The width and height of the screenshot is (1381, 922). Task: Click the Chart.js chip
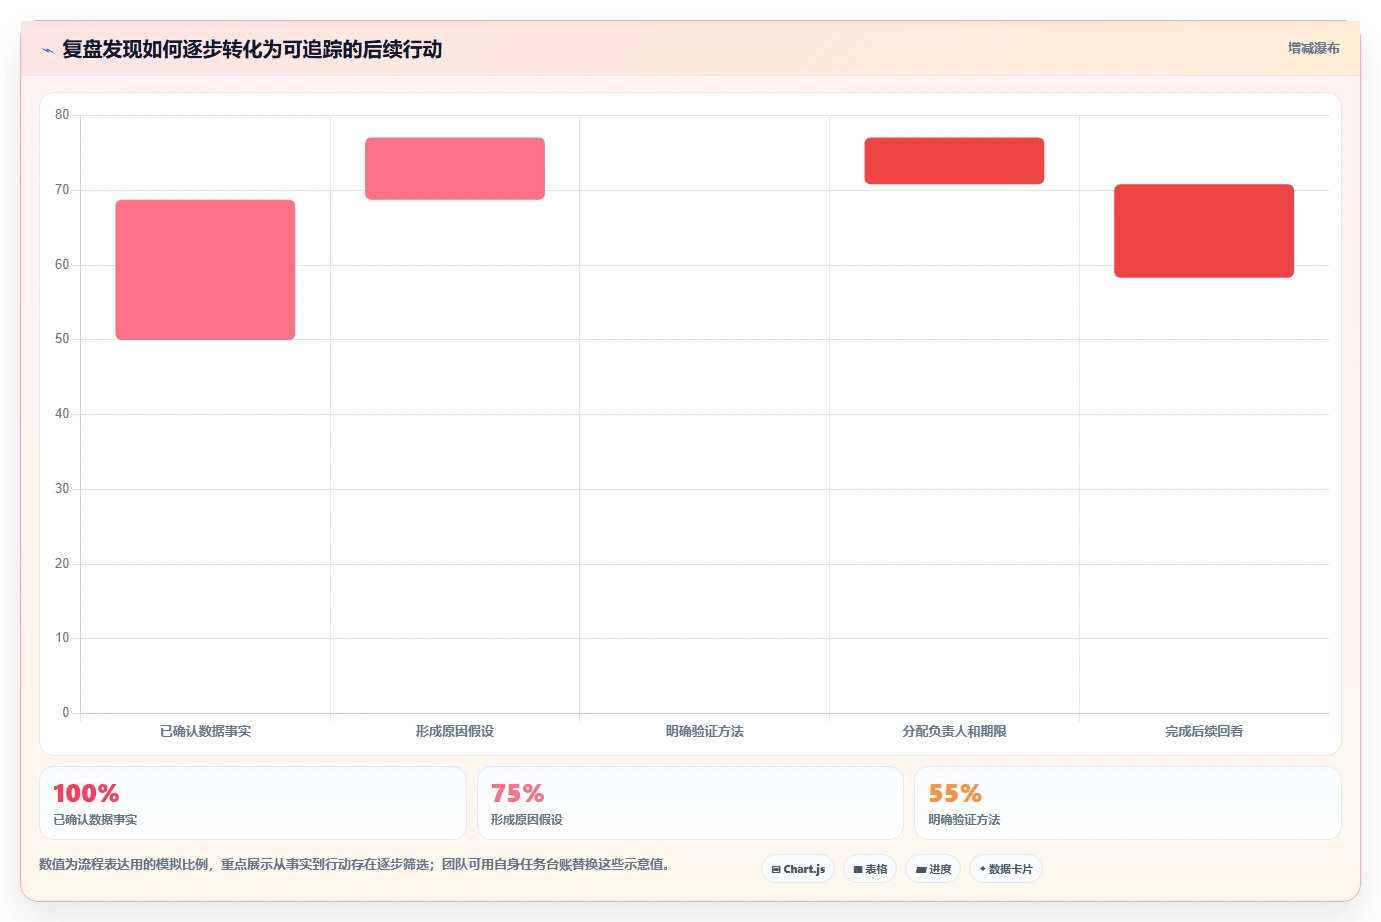(798, 869)
